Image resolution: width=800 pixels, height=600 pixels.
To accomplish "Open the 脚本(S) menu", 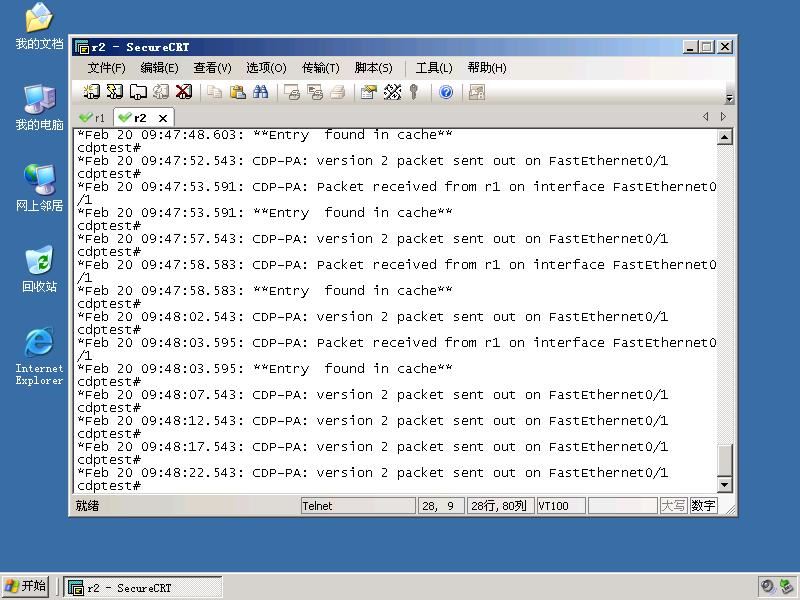I will [373, 68].
